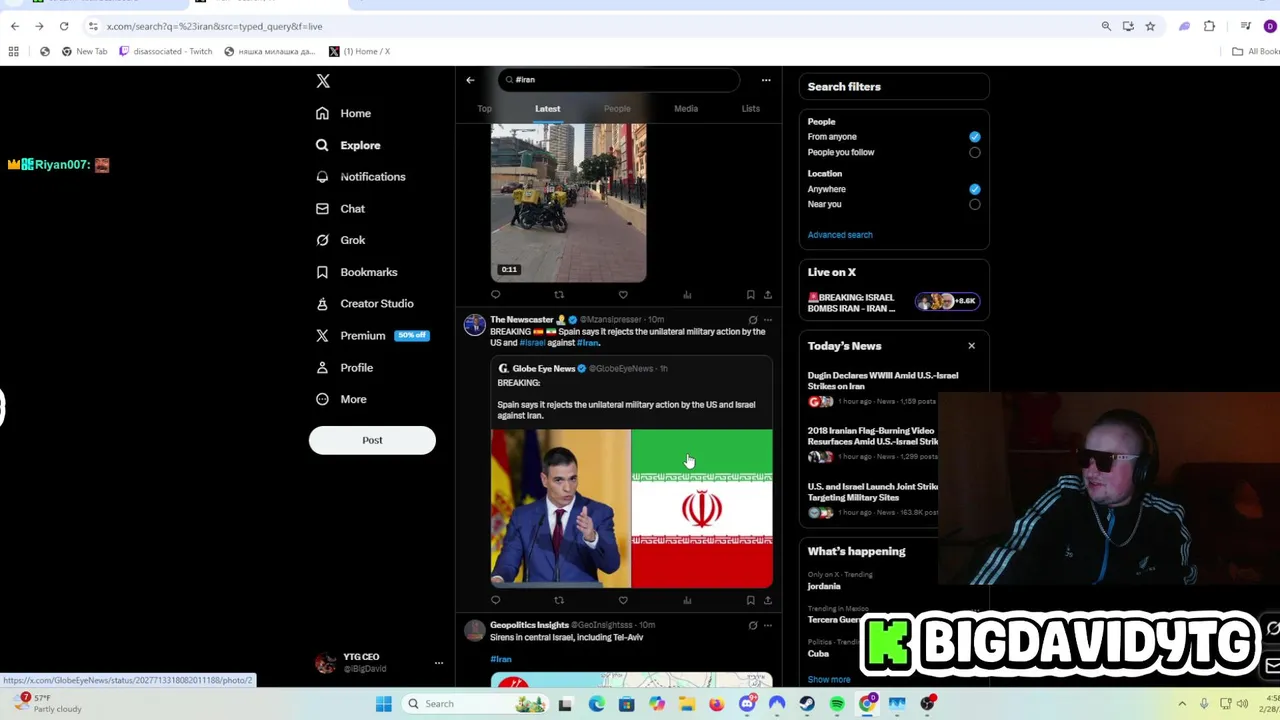Open the Spanish prime minister photo
The height and width of the screenshot is (720, 1280).
tap(560, 509)
